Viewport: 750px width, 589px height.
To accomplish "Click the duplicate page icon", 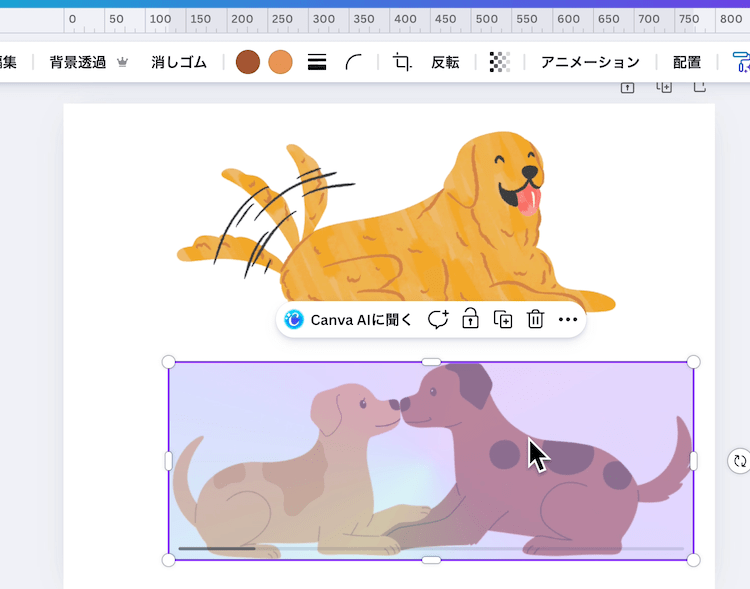I will click(664, 87).
